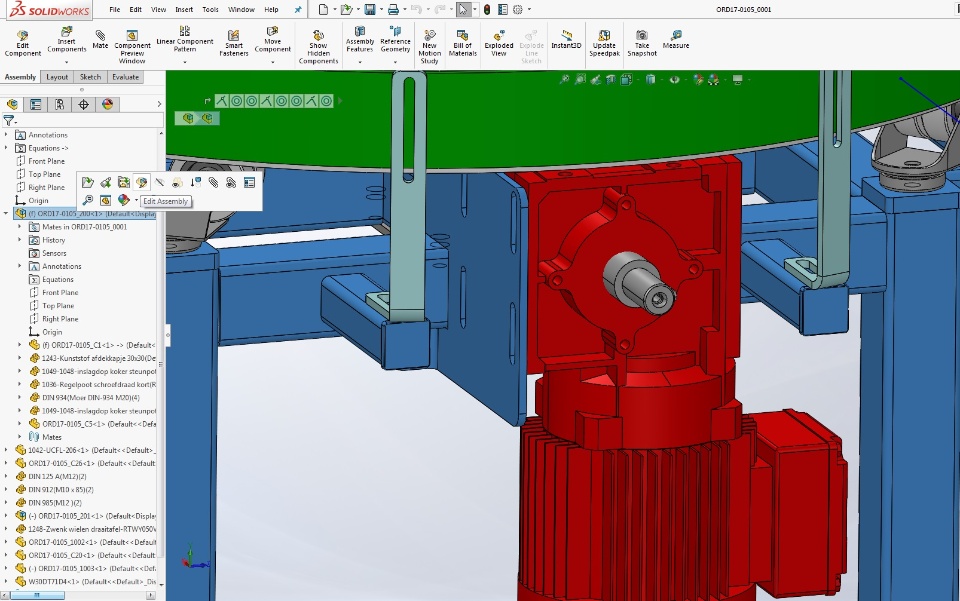
Task: Open the Move Component dropdown arrow
Action: click(272, 62)
